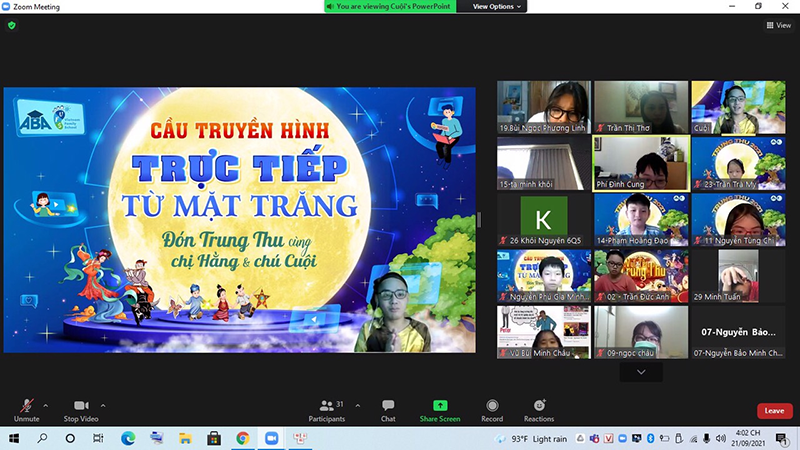Select 02 - Trần Đức Anh video tile
The width and height of the screenshot is (800, 450).
coord(641,276)
